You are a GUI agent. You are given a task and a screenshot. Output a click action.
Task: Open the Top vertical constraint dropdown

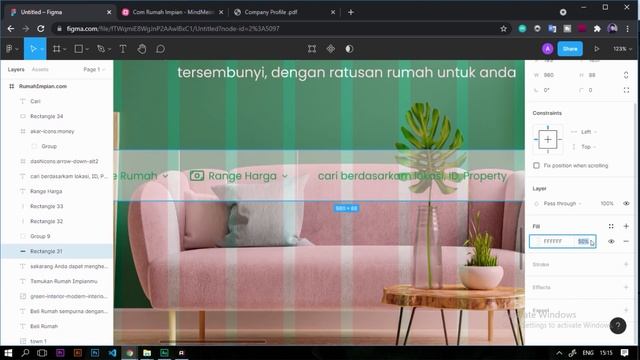coord(589,147)
